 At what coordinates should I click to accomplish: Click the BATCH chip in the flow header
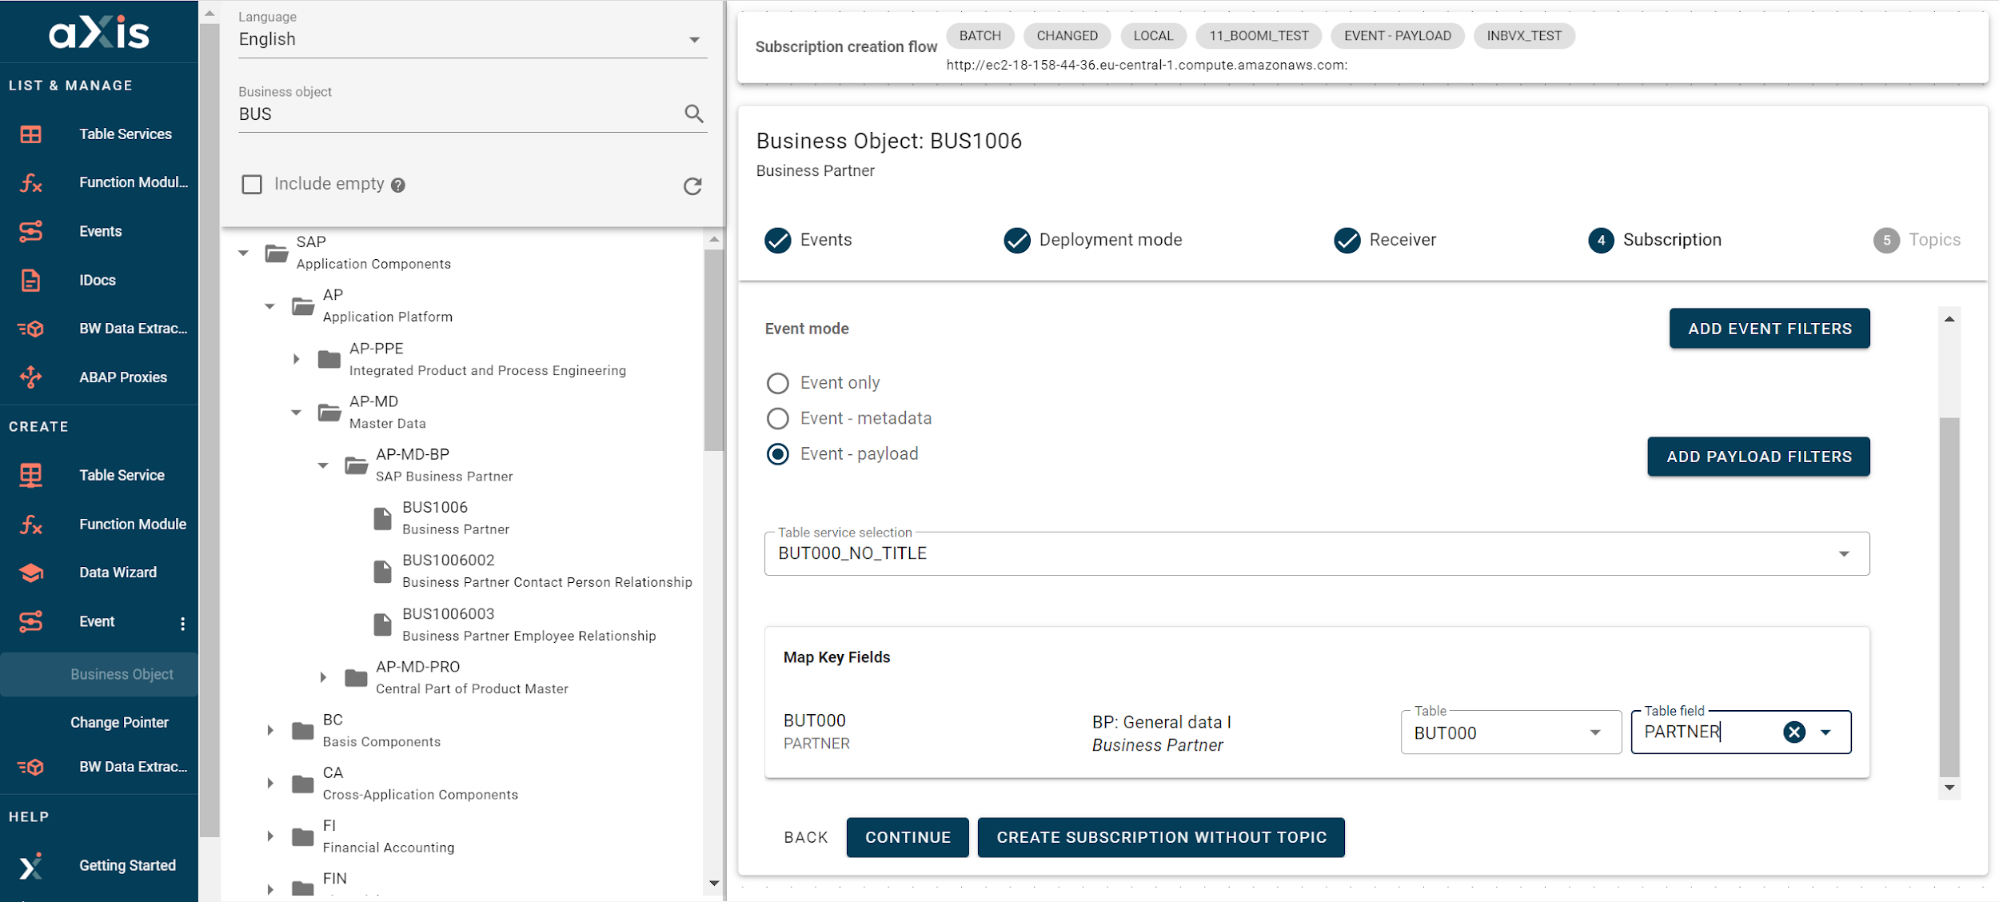979,35
